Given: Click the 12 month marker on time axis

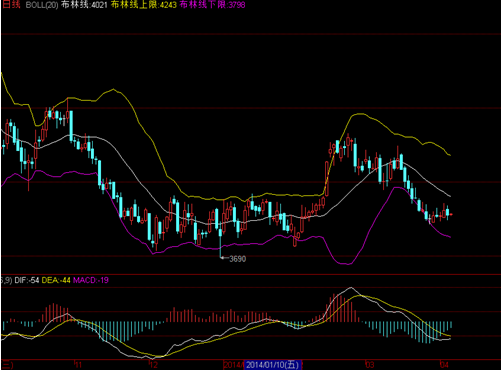Looking at the screenshot, I should [x=153, y=364].
